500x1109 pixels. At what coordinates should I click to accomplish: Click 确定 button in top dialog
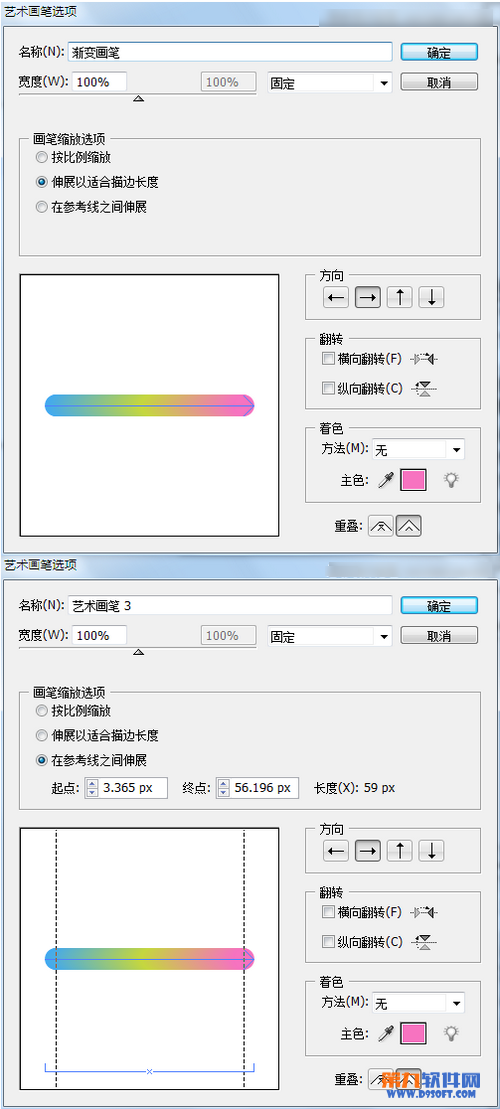(x=439, y=52)
